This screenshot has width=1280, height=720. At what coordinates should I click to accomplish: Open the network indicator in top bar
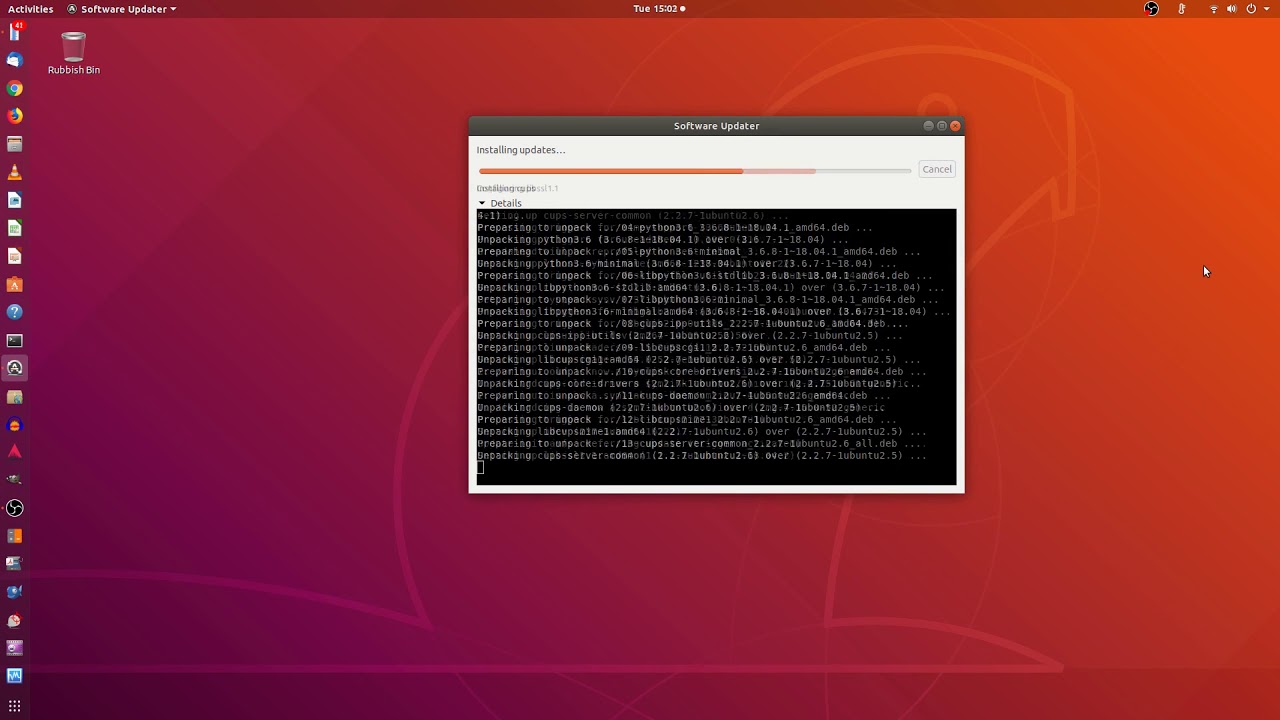[1214, 9]
